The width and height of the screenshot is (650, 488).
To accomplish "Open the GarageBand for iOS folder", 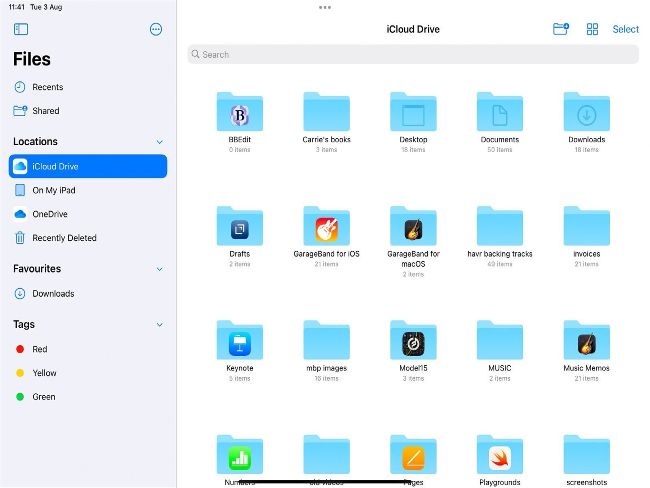I will tap(326, 229).
